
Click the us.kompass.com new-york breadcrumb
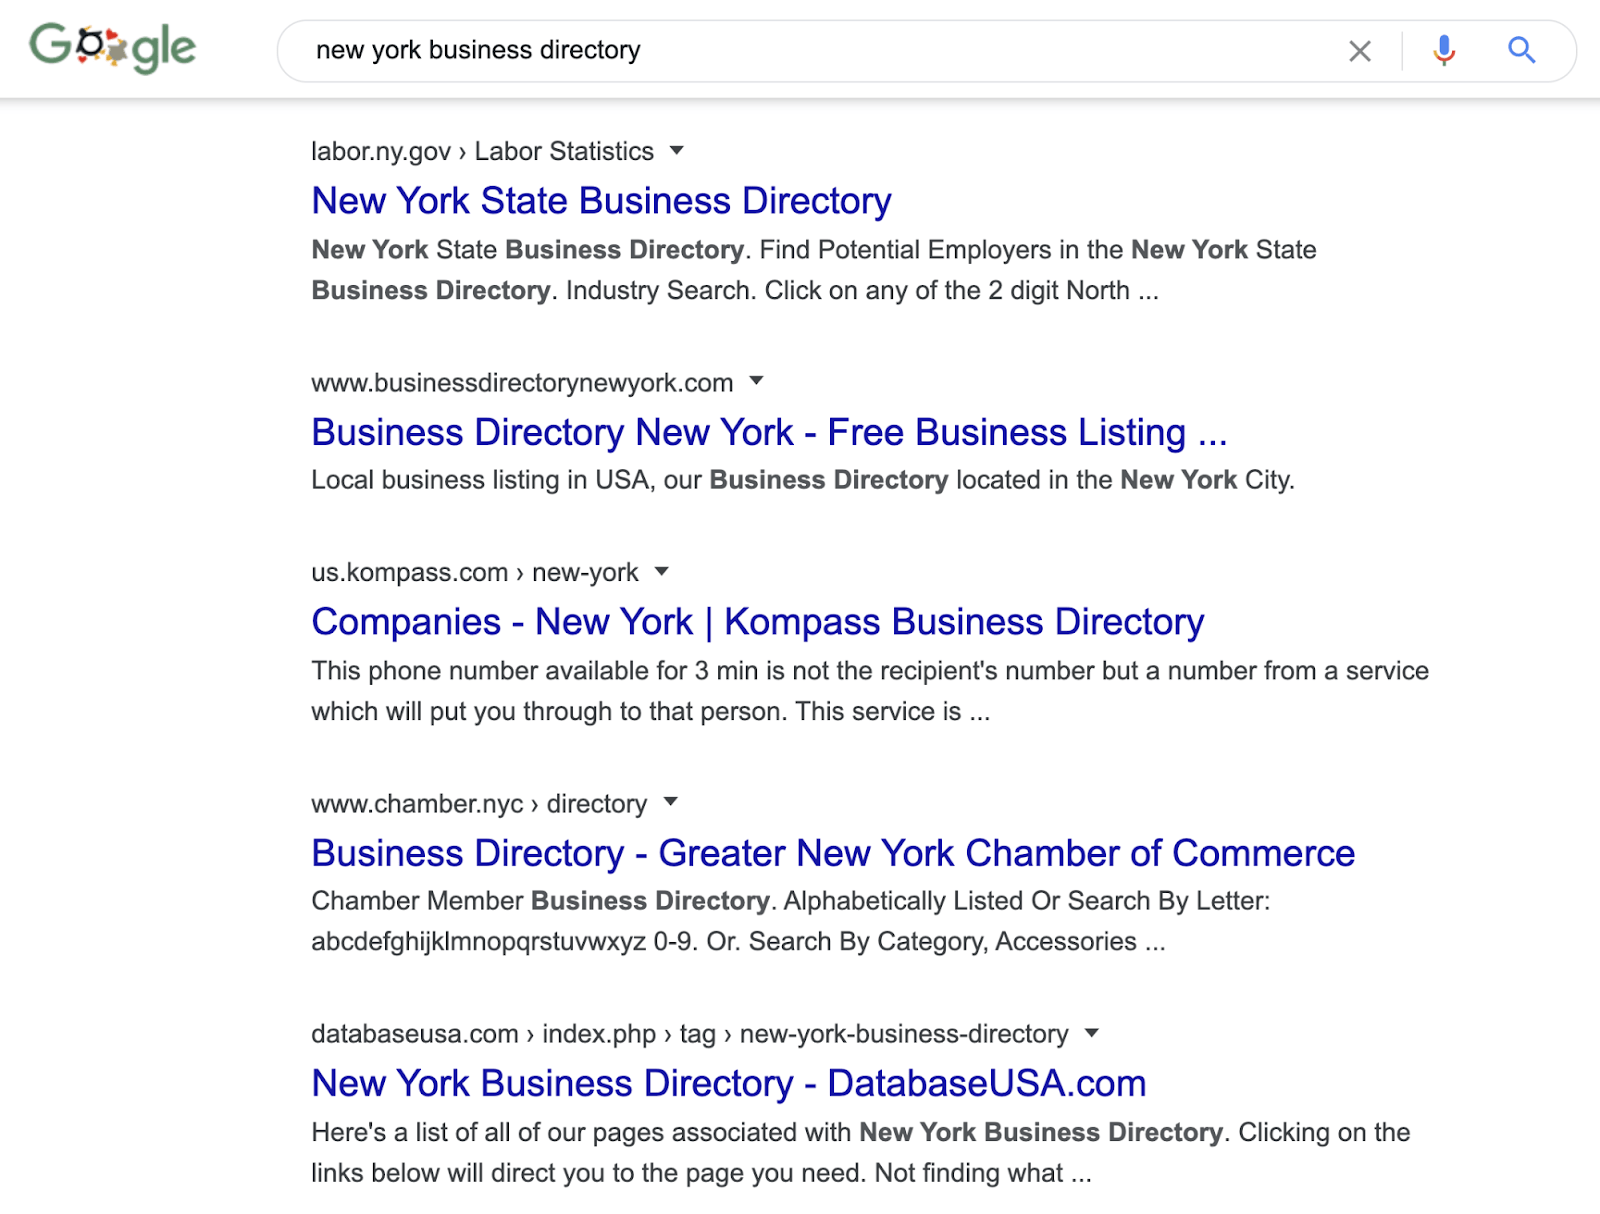(x=475, y=572)
